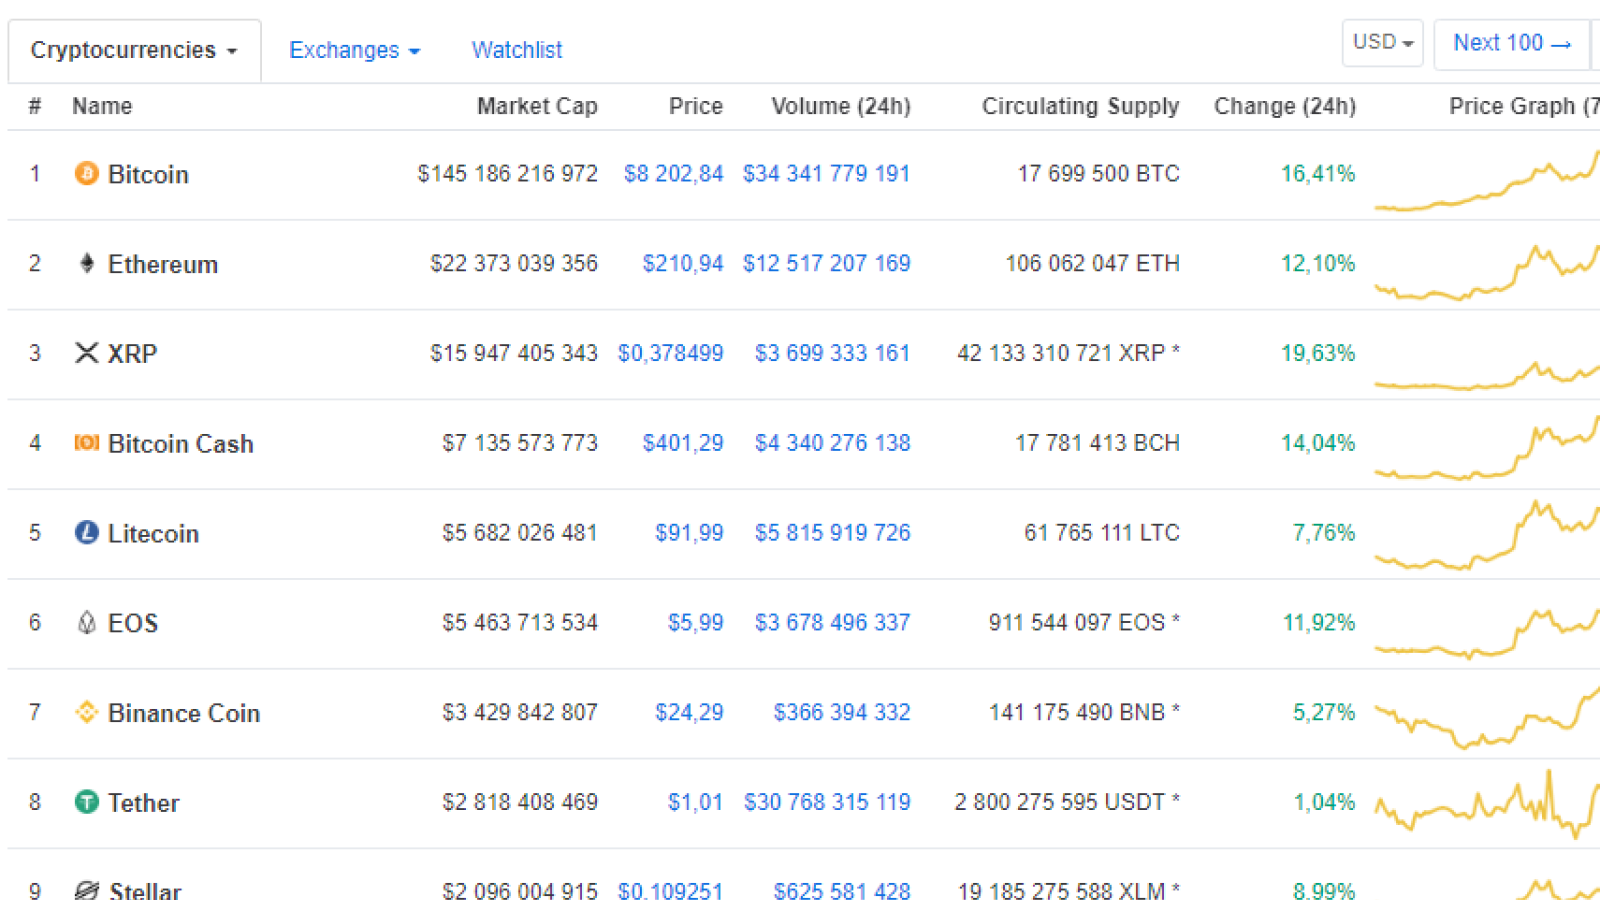This screenshot has height=900, width=1600.
Task: Click Bitcoin market cap $145 186 216 972
Action: coord(507,174)
